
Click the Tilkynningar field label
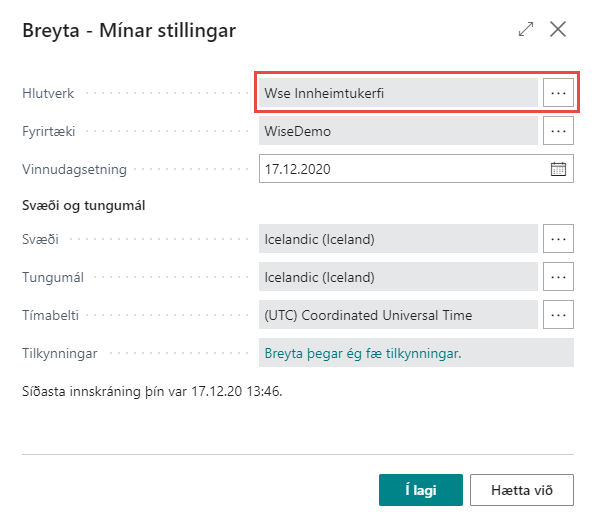pyautogui.click(x=60, y=353)
